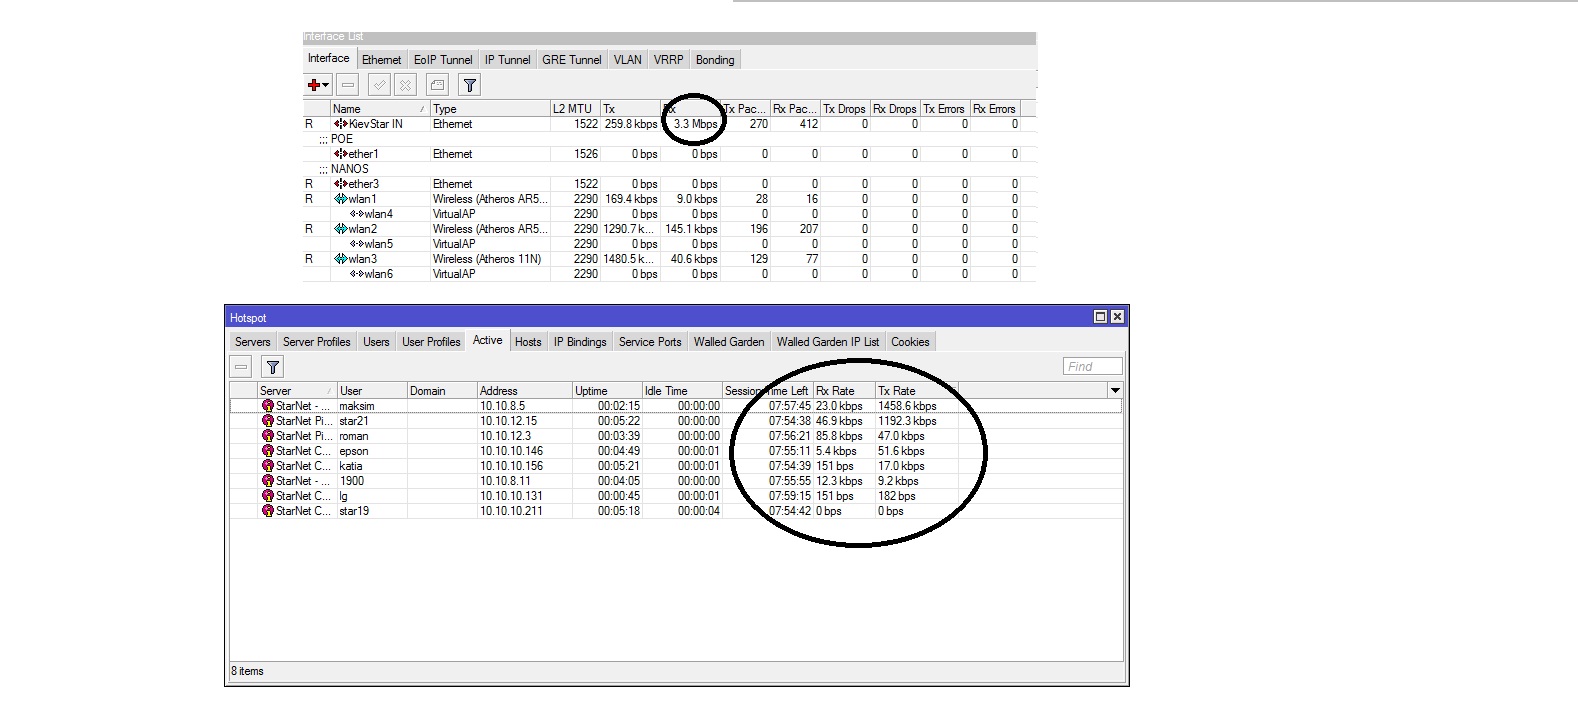Switch to the EoIP Tunnel tab
The width and height of the screenshot is (1578, 712).
click(x=443, y=60)
